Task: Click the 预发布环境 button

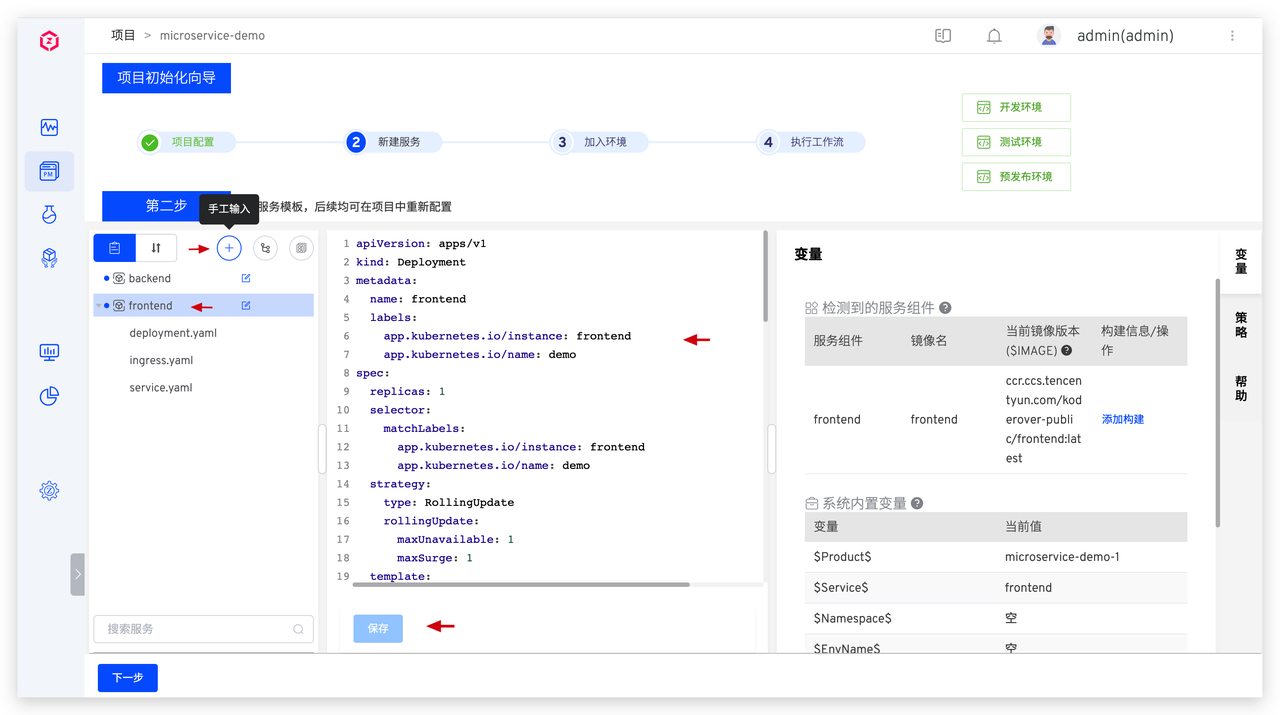Action: pos(1016,177)
